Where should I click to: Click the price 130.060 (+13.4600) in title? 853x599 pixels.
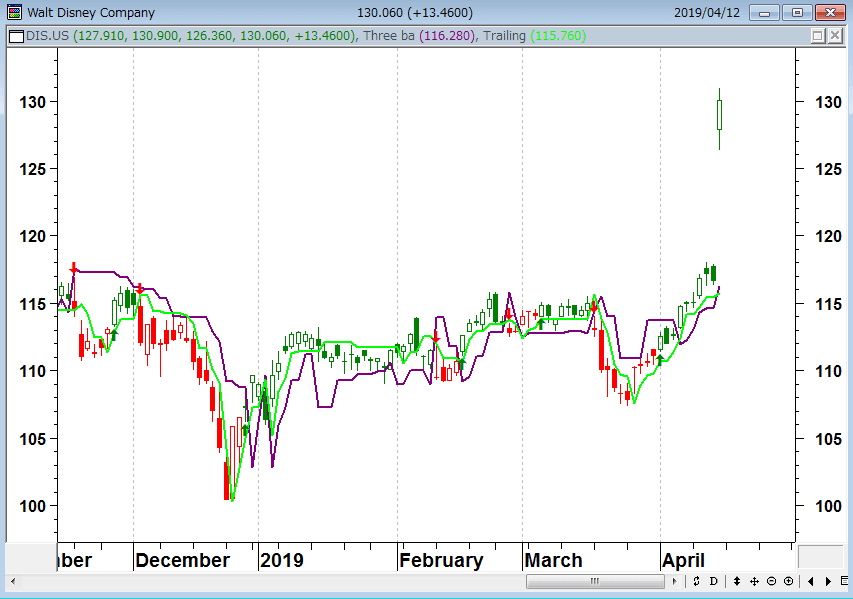pos(415,13)
